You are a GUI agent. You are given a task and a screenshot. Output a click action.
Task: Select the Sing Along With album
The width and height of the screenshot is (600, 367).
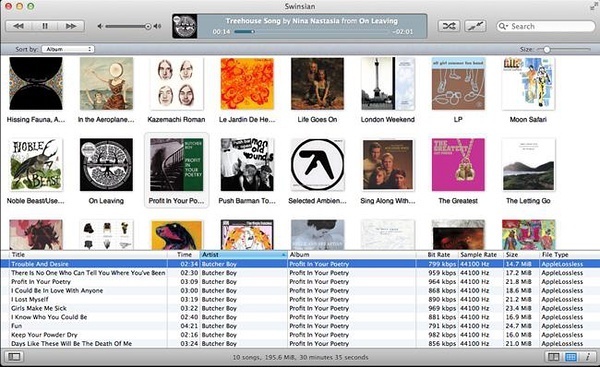[388, 165]
